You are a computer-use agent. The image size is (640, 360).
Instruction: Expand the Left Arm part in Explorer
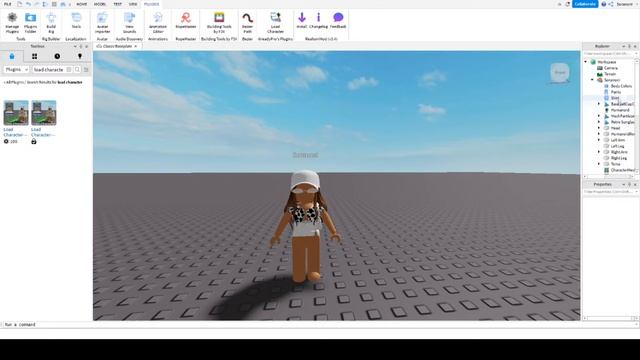point(599,140)
